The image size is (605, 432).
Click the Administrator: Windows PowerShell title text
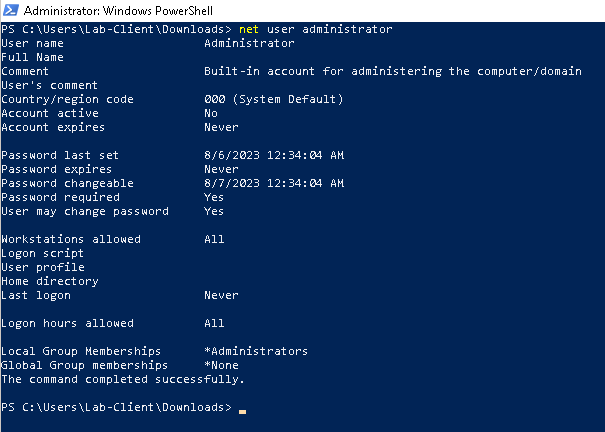tap(118, 10)
